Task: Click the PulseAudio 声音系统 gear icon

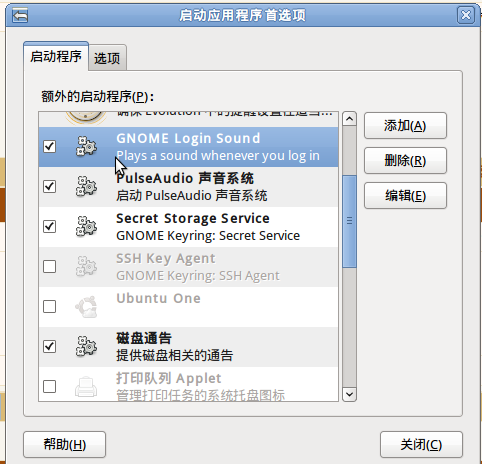Action: click(x=86, y=186)
